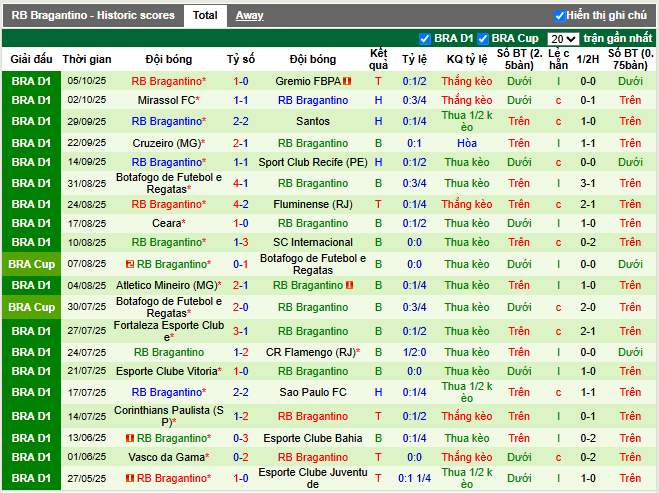
Task: Toggle the BRA D1 filter checkbox
Action: 425,39
